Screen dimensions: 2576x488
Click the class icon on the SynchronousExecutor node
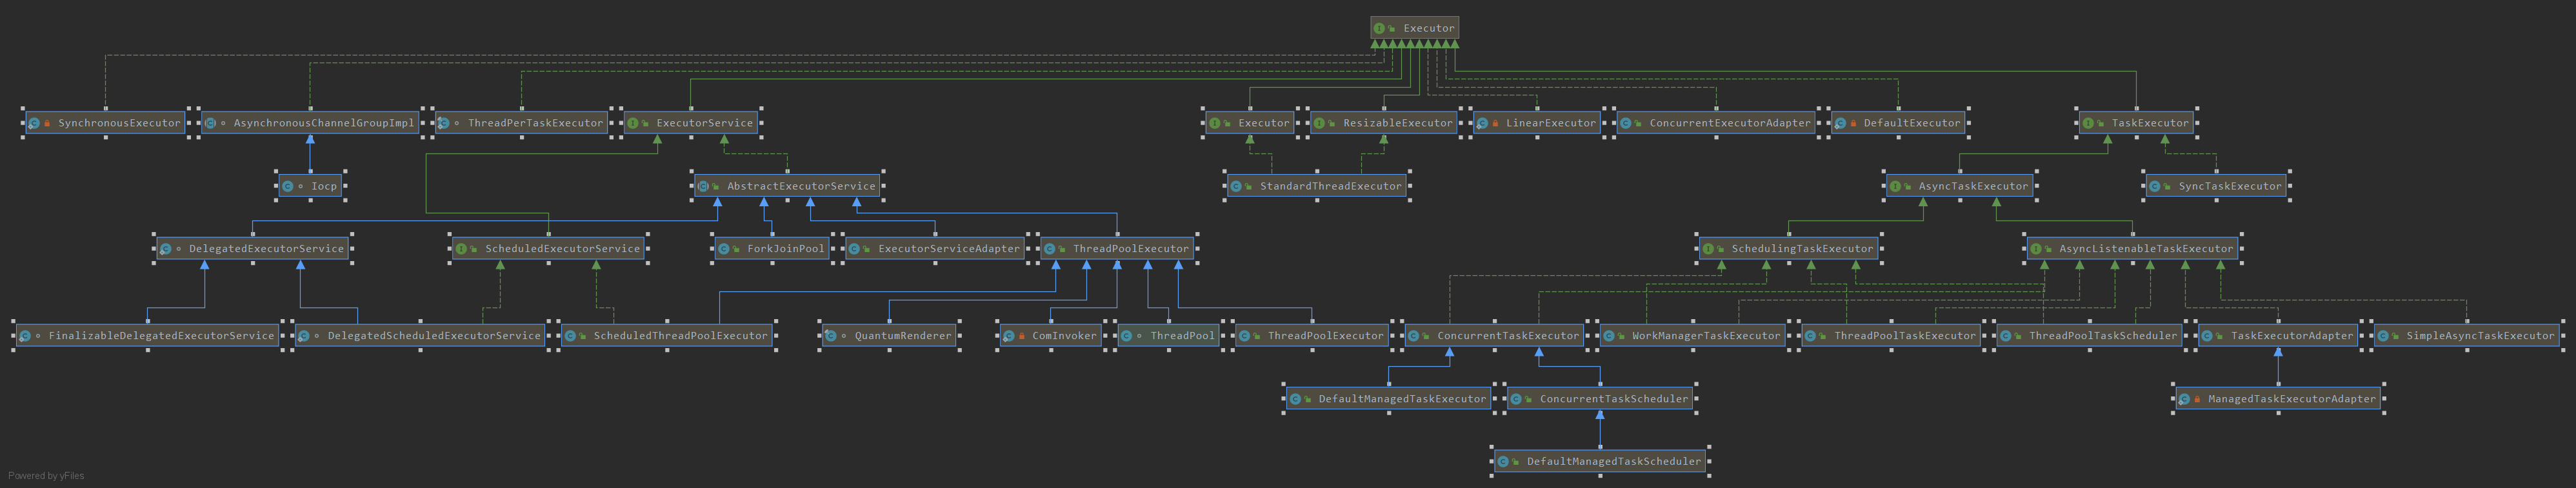[x=34, y=123]
